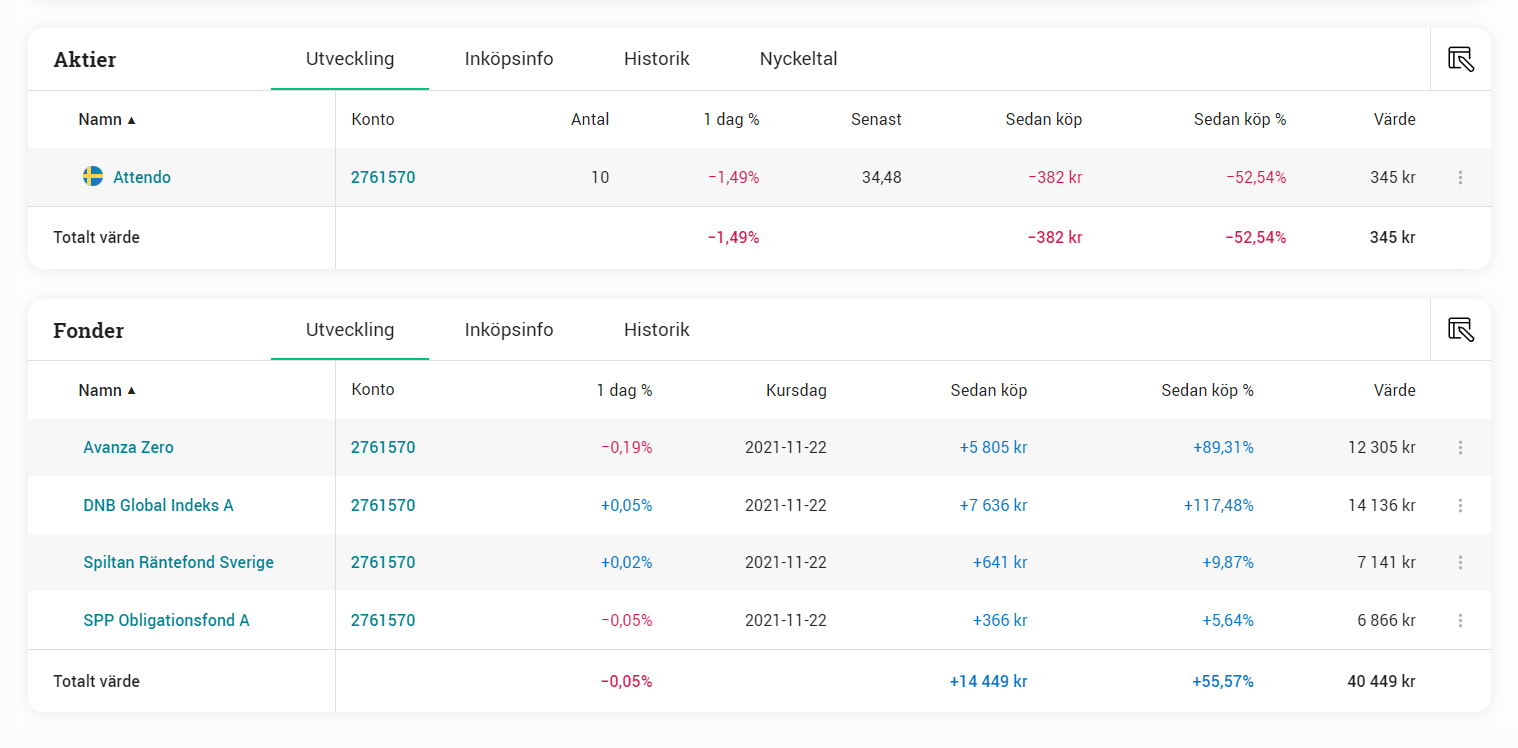Open Historik tab in Fonder section
Viewport: 1518px width, 748px height.
point(657,330)
